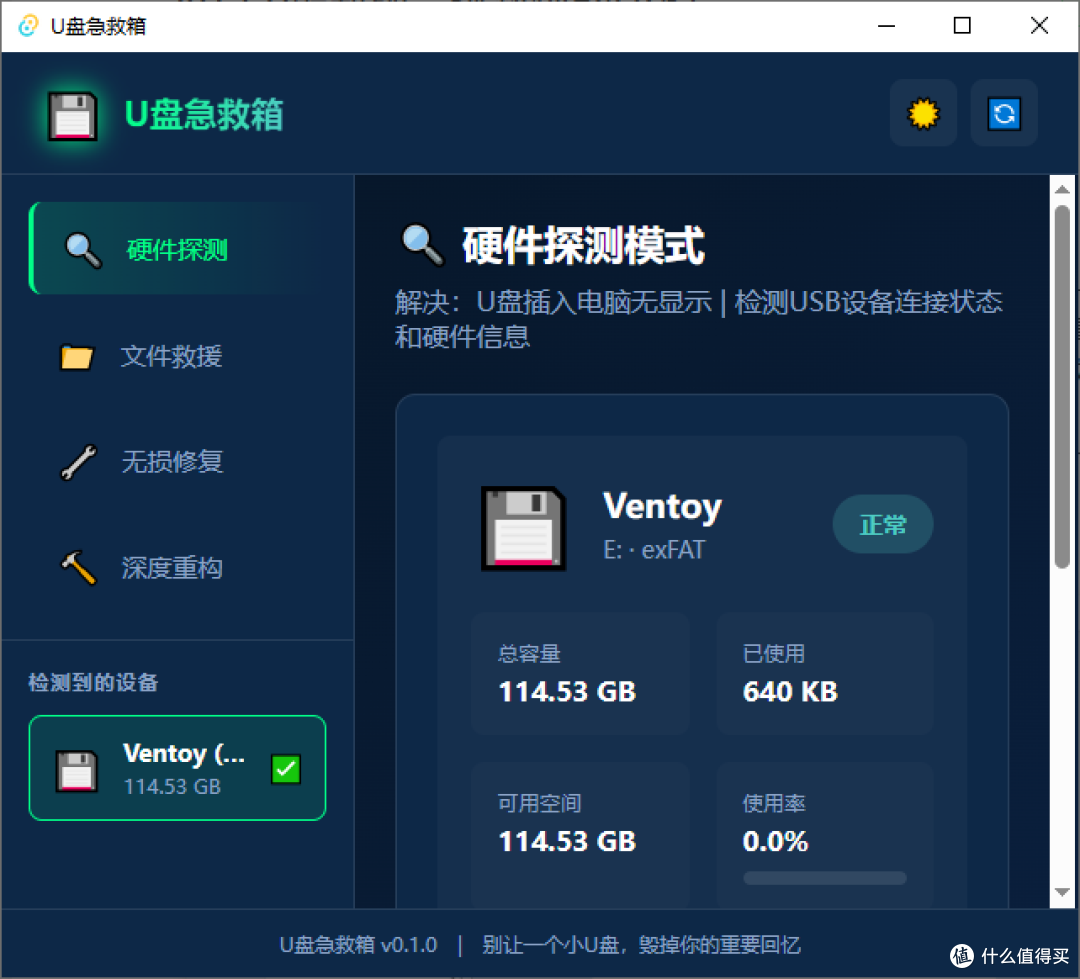Click the E: · exFAT label
This screenshot has height=979, width=1080.
point(654,550)
